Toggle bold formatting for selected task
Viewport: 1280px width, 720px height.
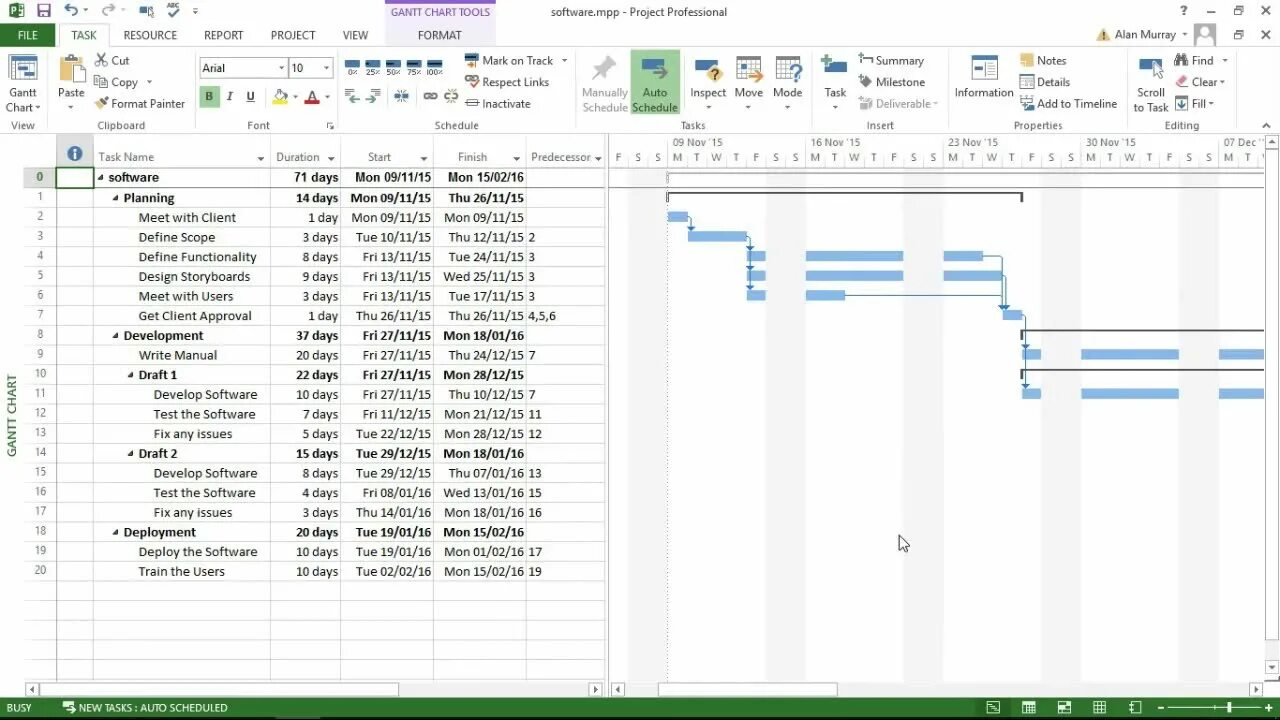tap(208, 96)
